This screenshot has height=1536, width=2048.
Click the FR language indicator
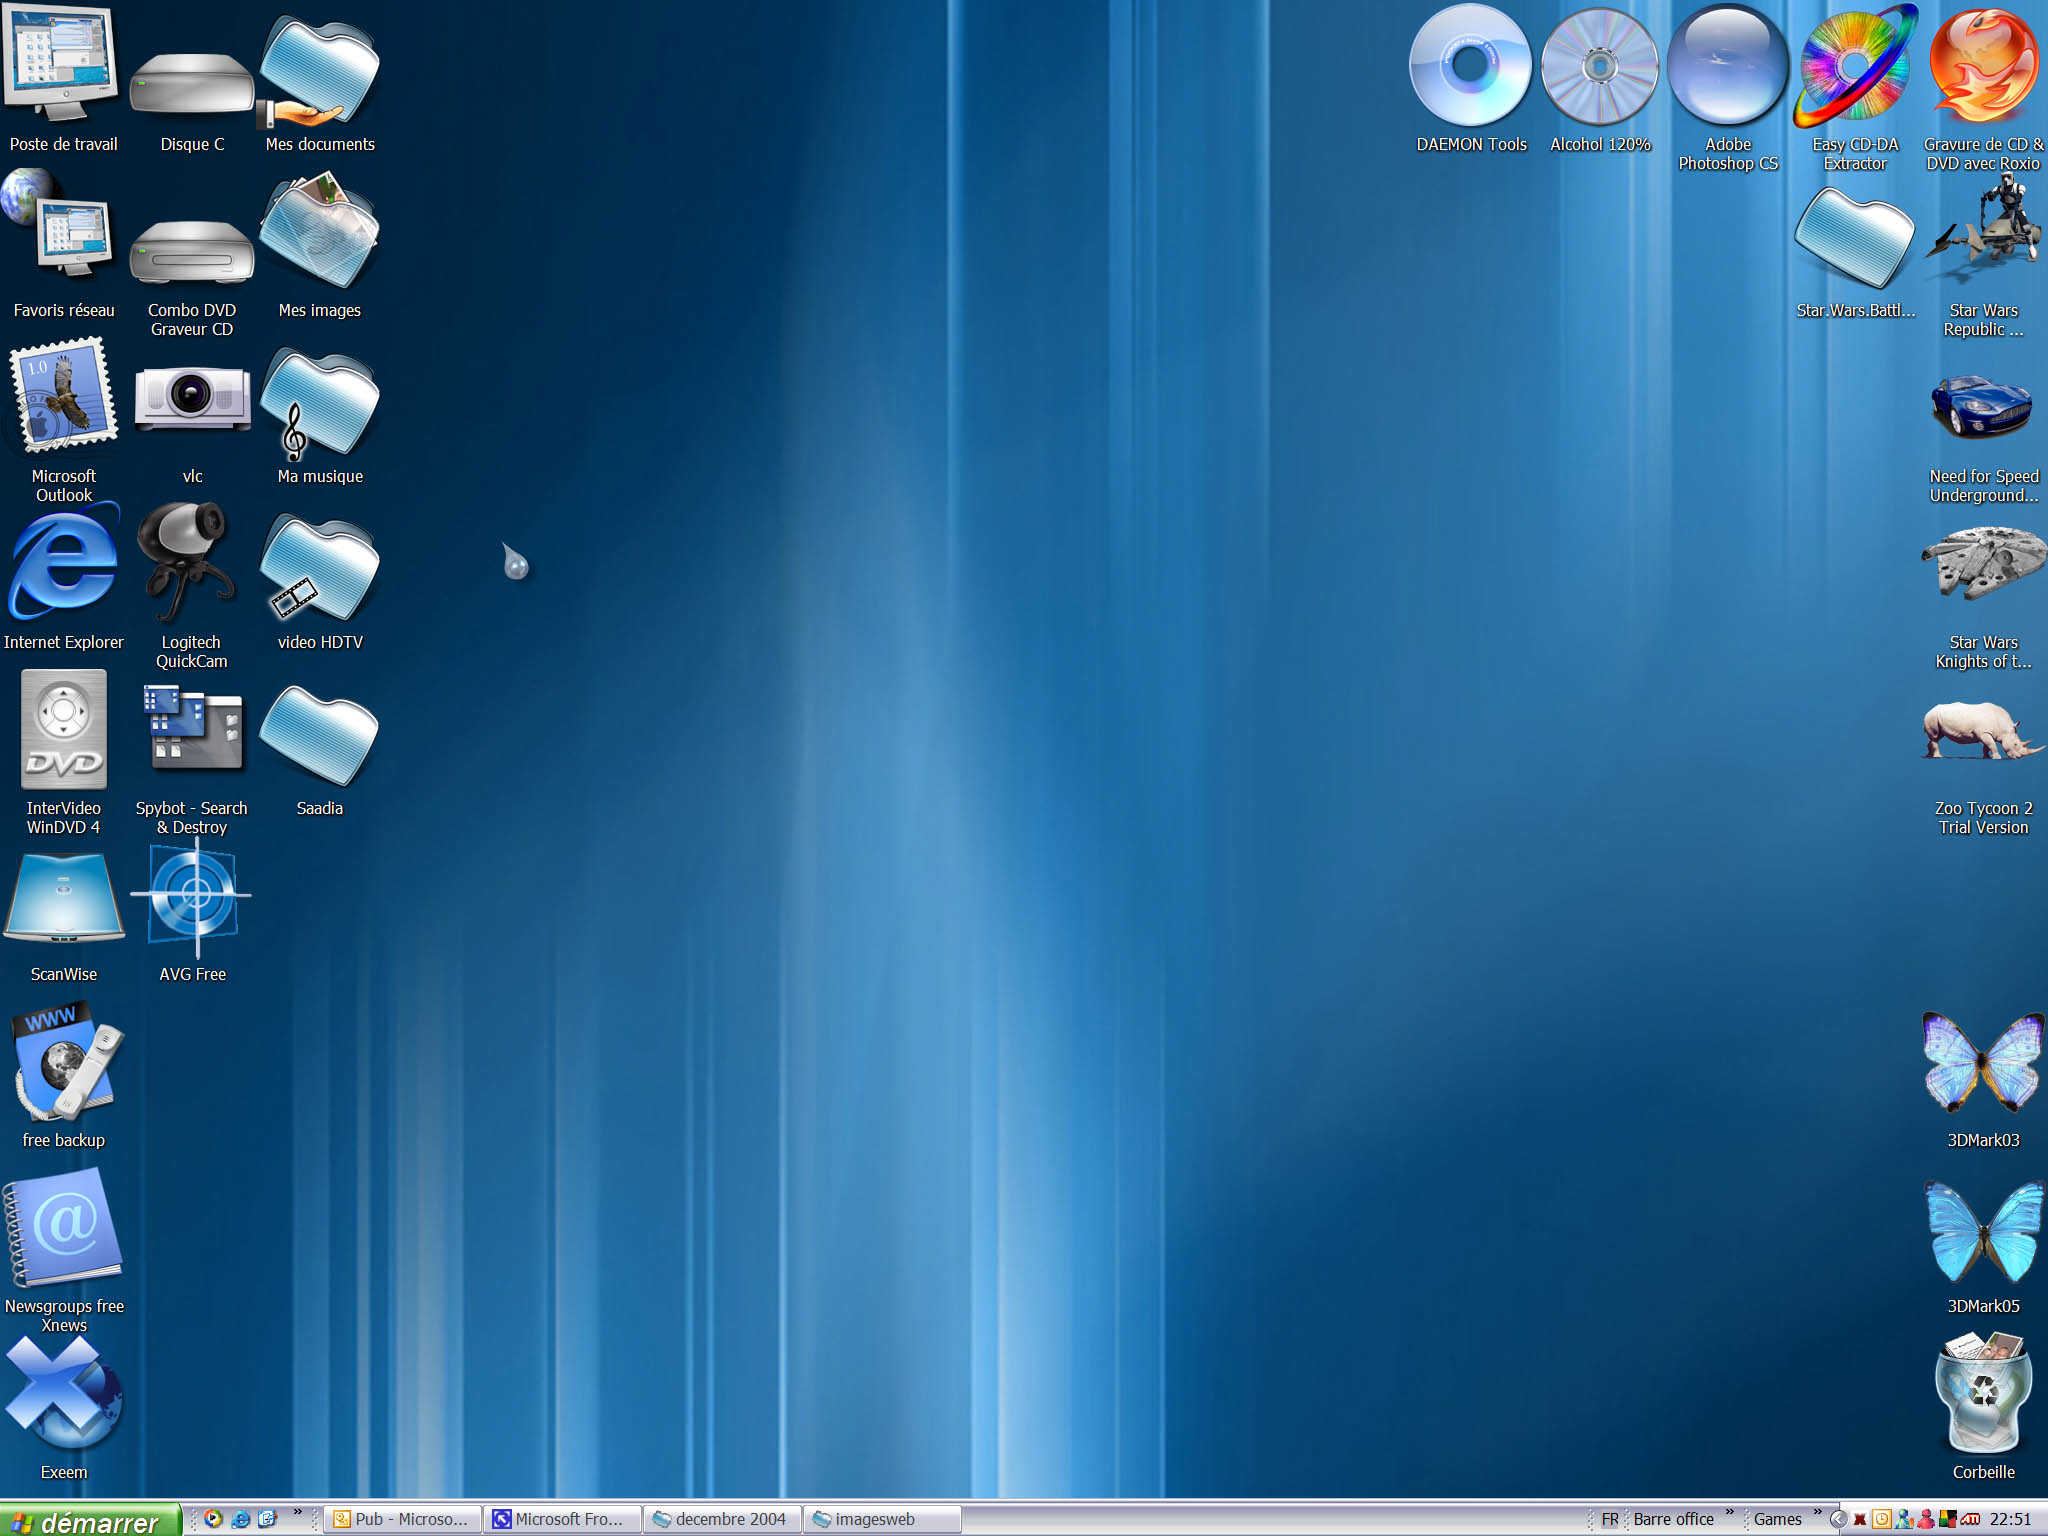coord(1610,1519)
